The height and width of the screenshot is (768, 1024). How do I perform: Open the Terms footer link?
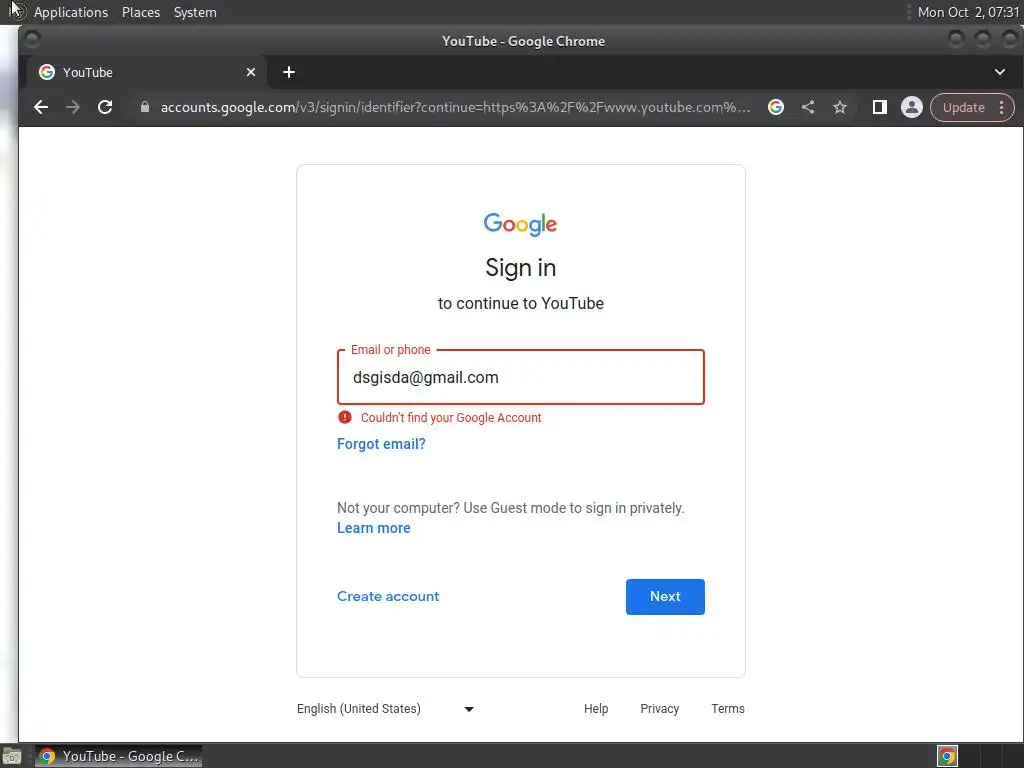(x=728, y=709)
